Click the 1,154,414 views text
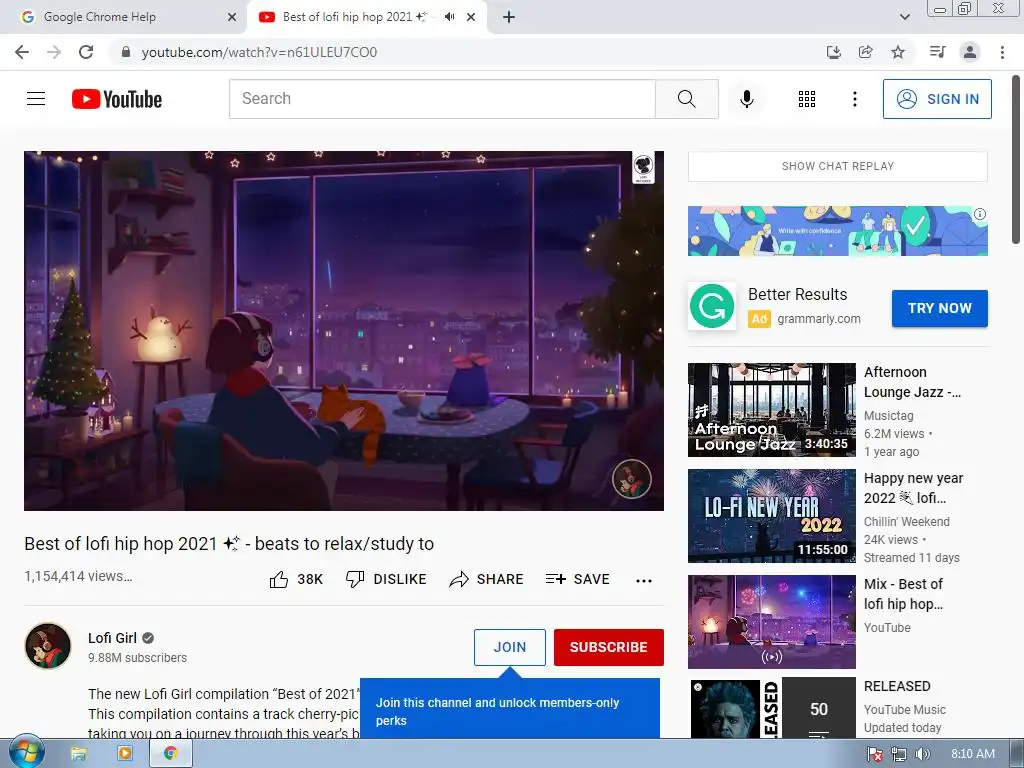This screenshot has height=768, width=1024. pyautogui.click(x=78, y=576)
